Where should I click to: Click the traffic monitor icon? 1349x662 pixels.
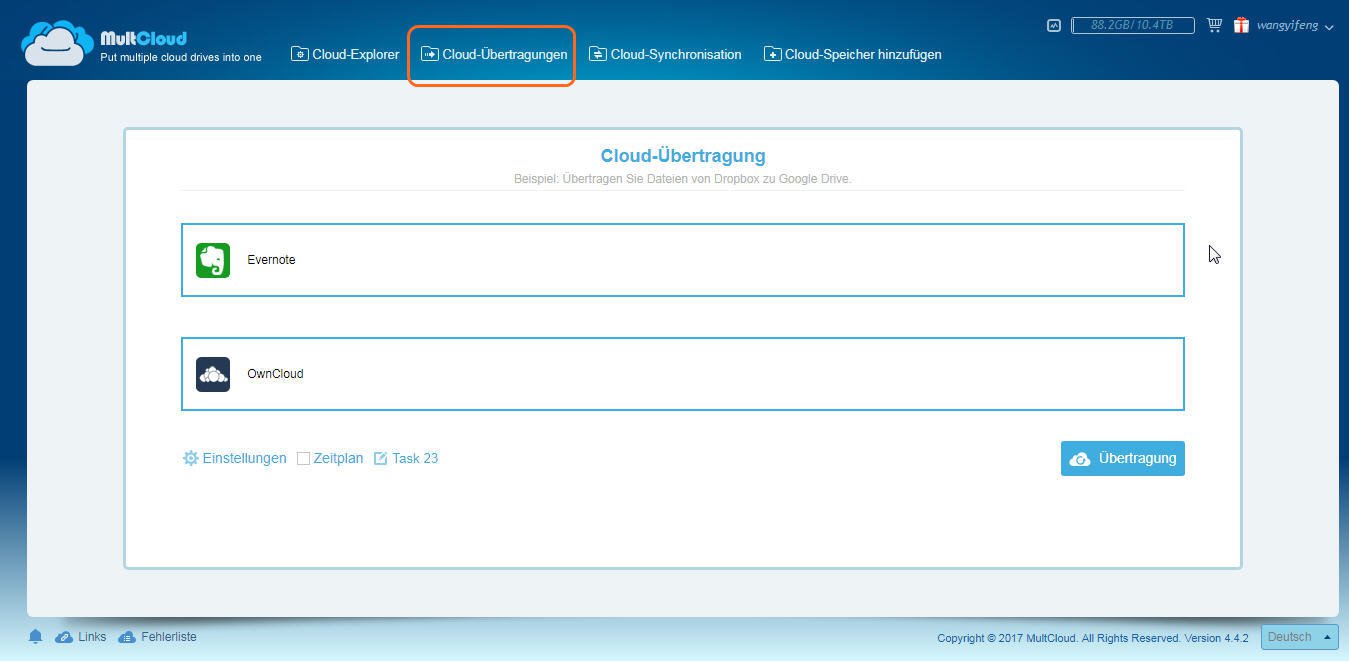(x=1054, y=26)
